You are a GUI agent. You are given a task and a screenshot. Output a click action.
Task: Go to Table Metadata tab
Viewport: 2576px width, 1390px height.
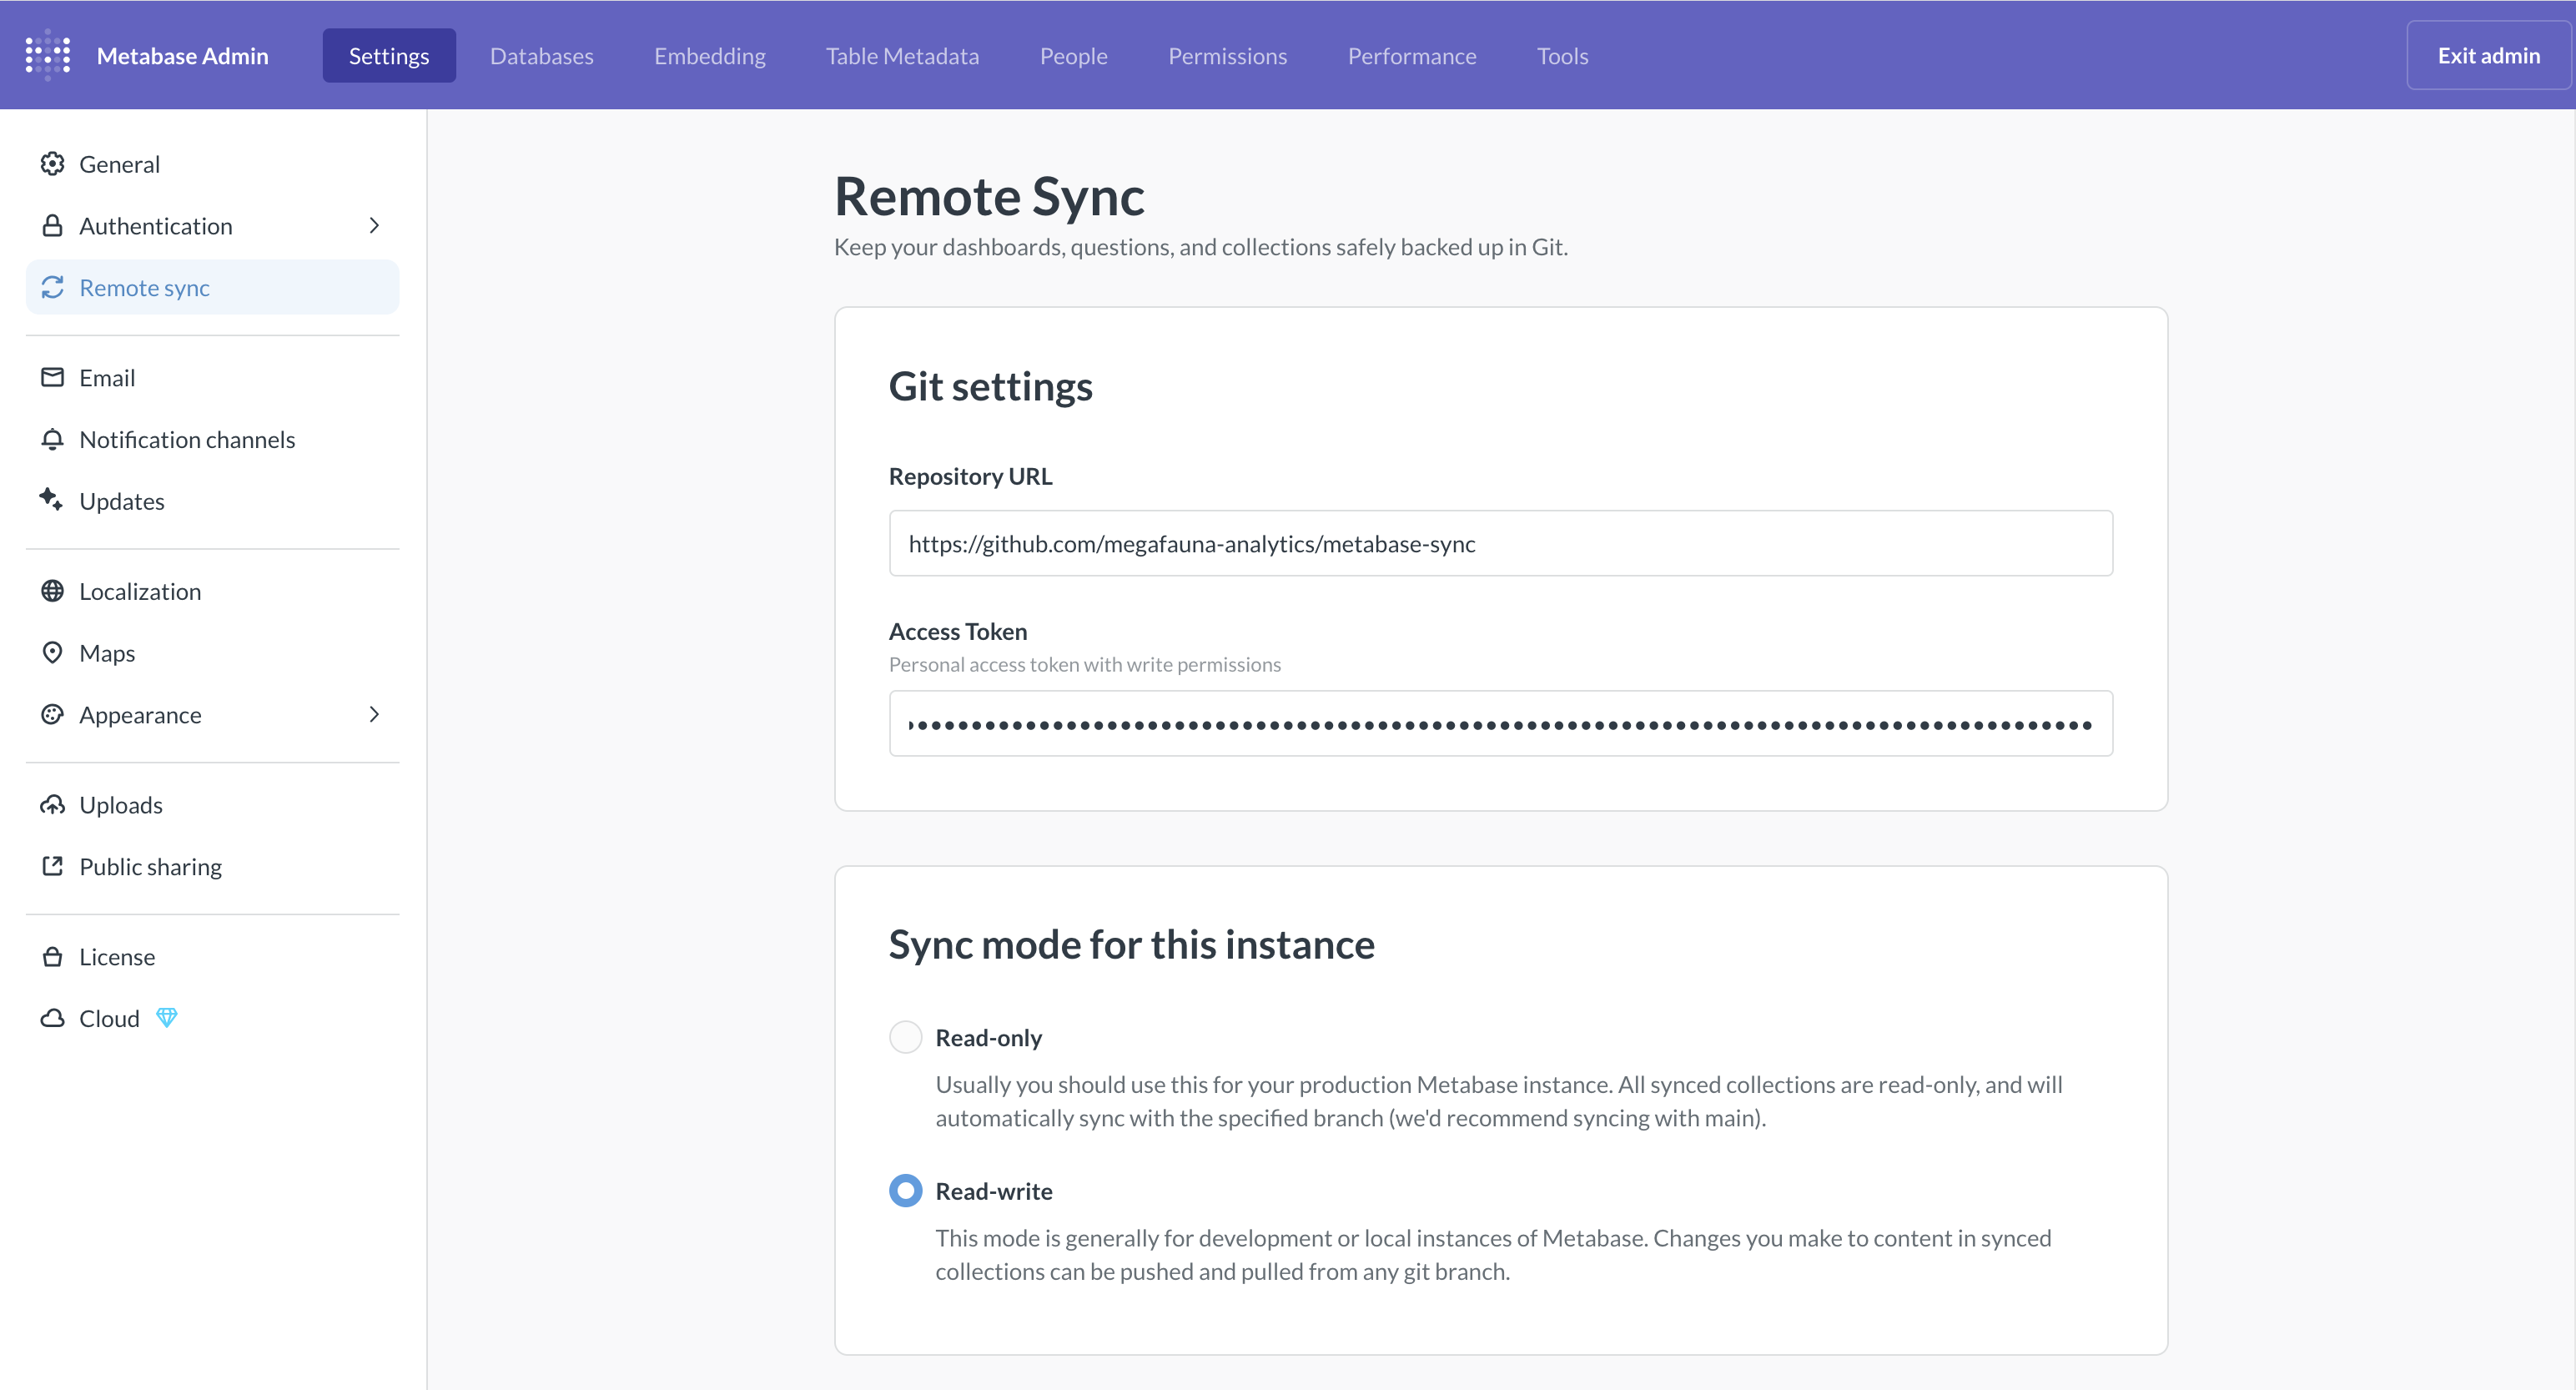tap(902, 56)
